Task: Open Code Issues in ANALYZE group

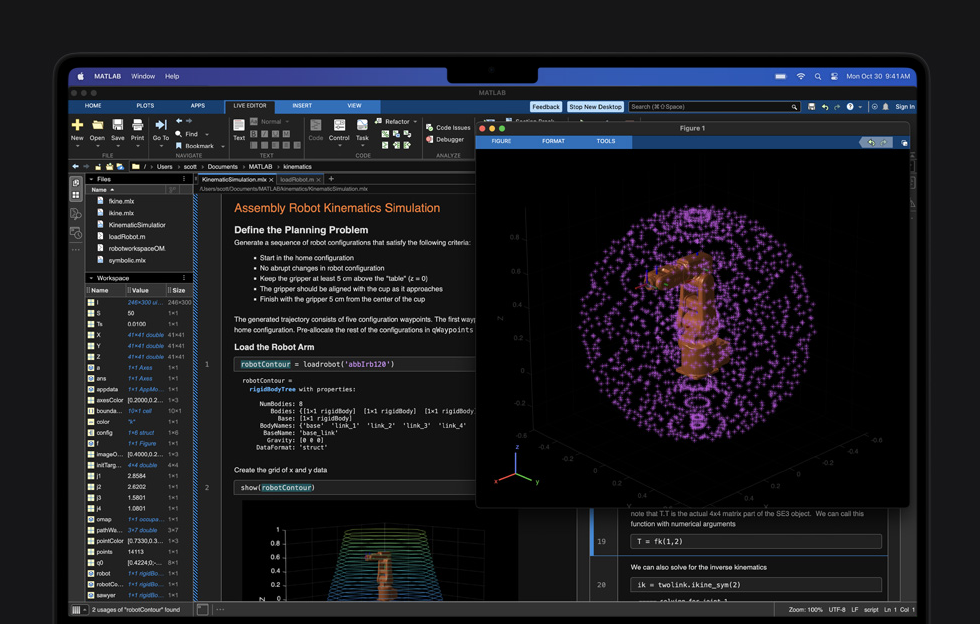Action: [448, 128]
